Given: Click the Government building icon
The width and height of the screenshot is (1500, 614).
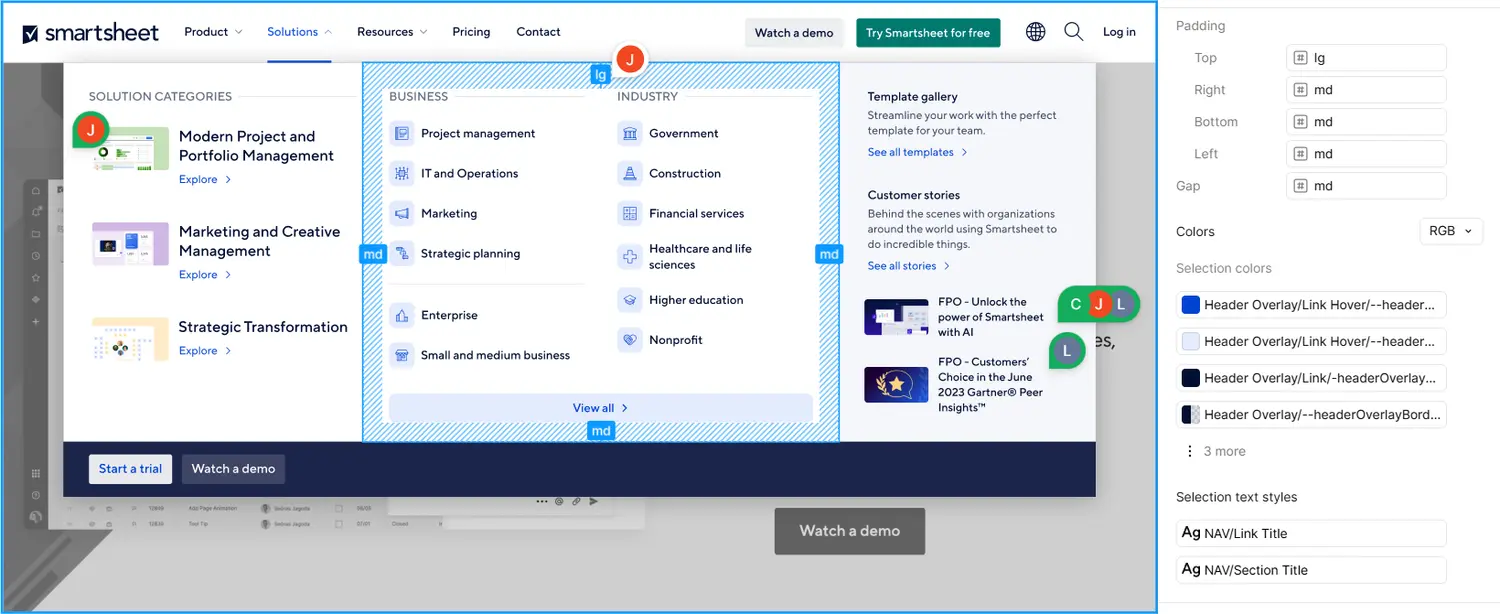Looking at the screenshot, I should pyautogui.click(x=629, y=133).
